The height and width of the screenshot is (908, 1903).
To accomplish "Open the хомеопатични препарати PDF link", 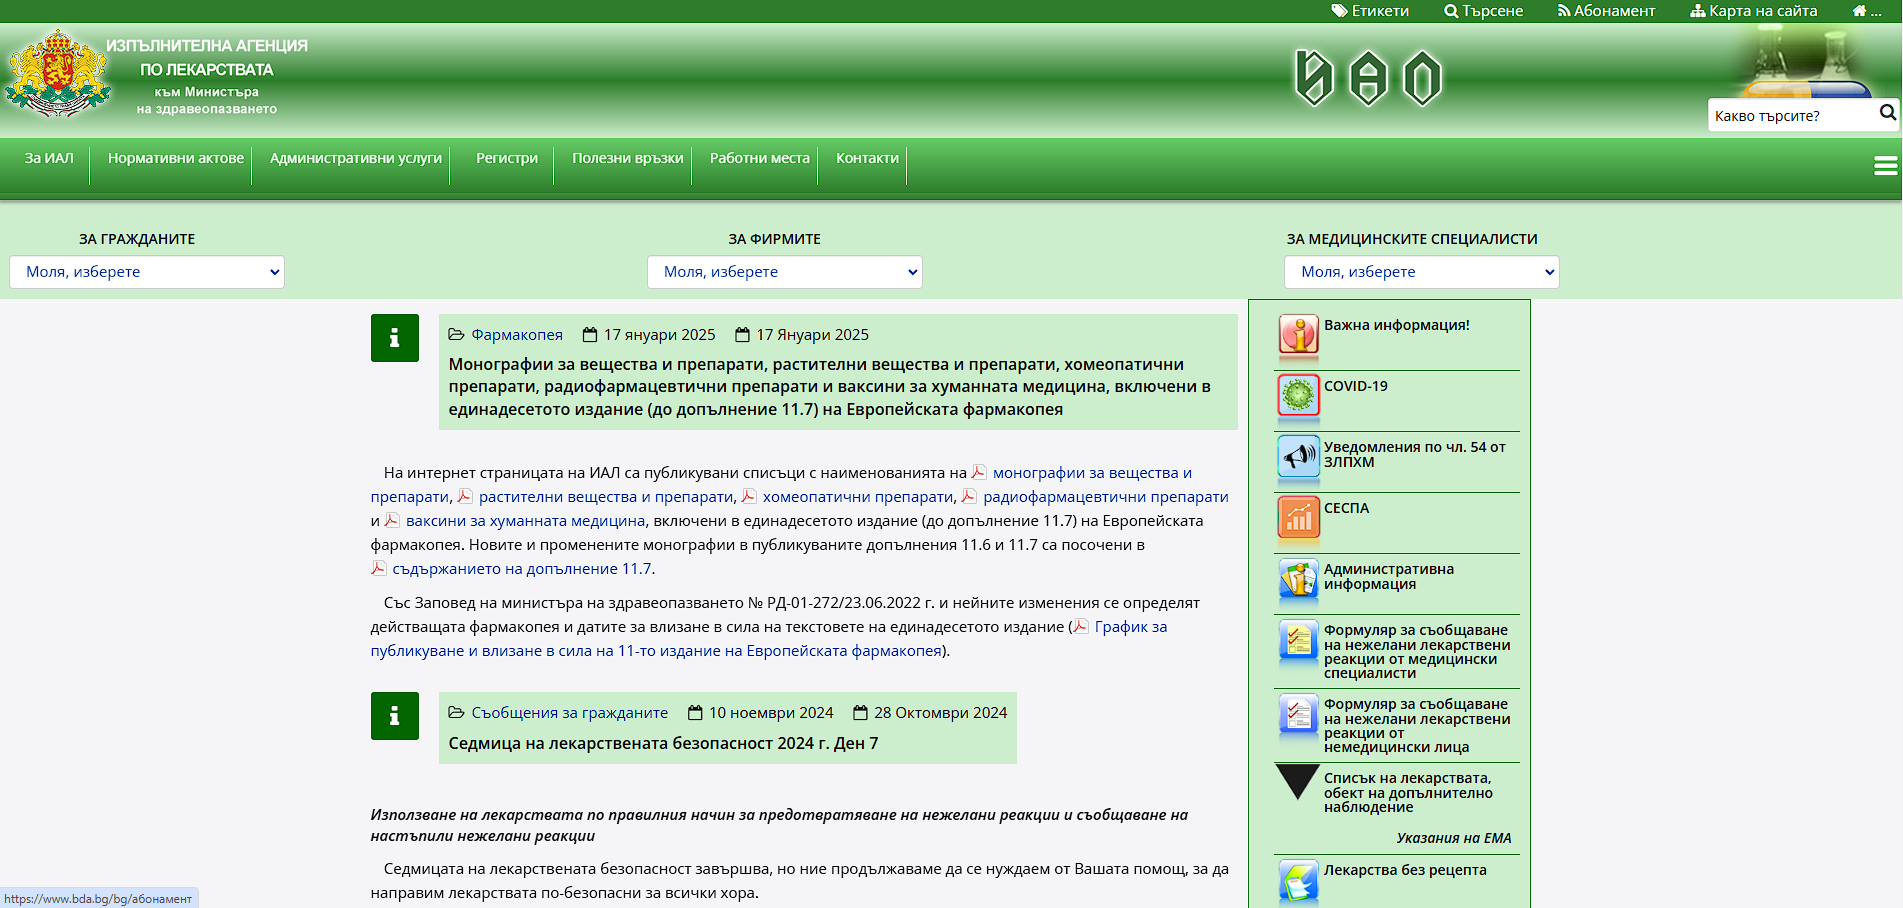I will click(857, 497).
